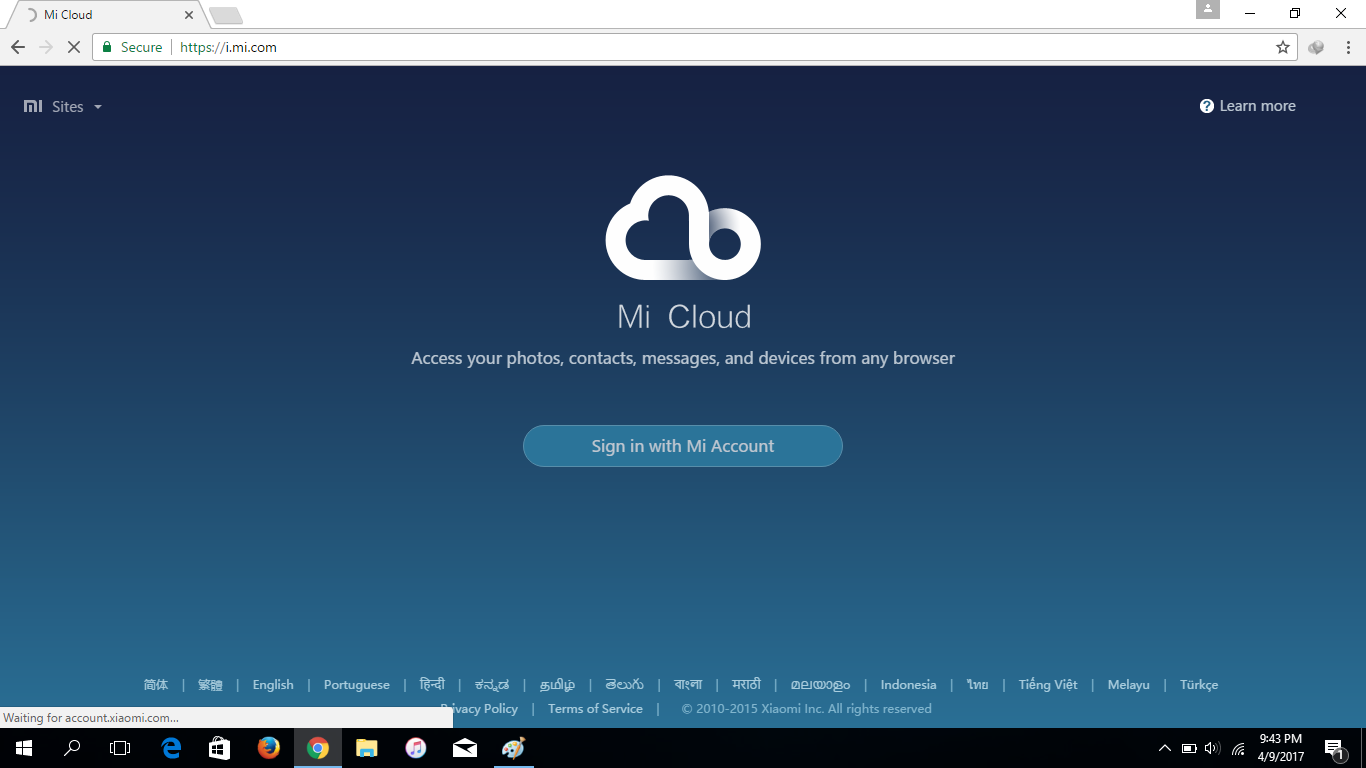Open Mail app from taskbar

click(x=465, y=748)
